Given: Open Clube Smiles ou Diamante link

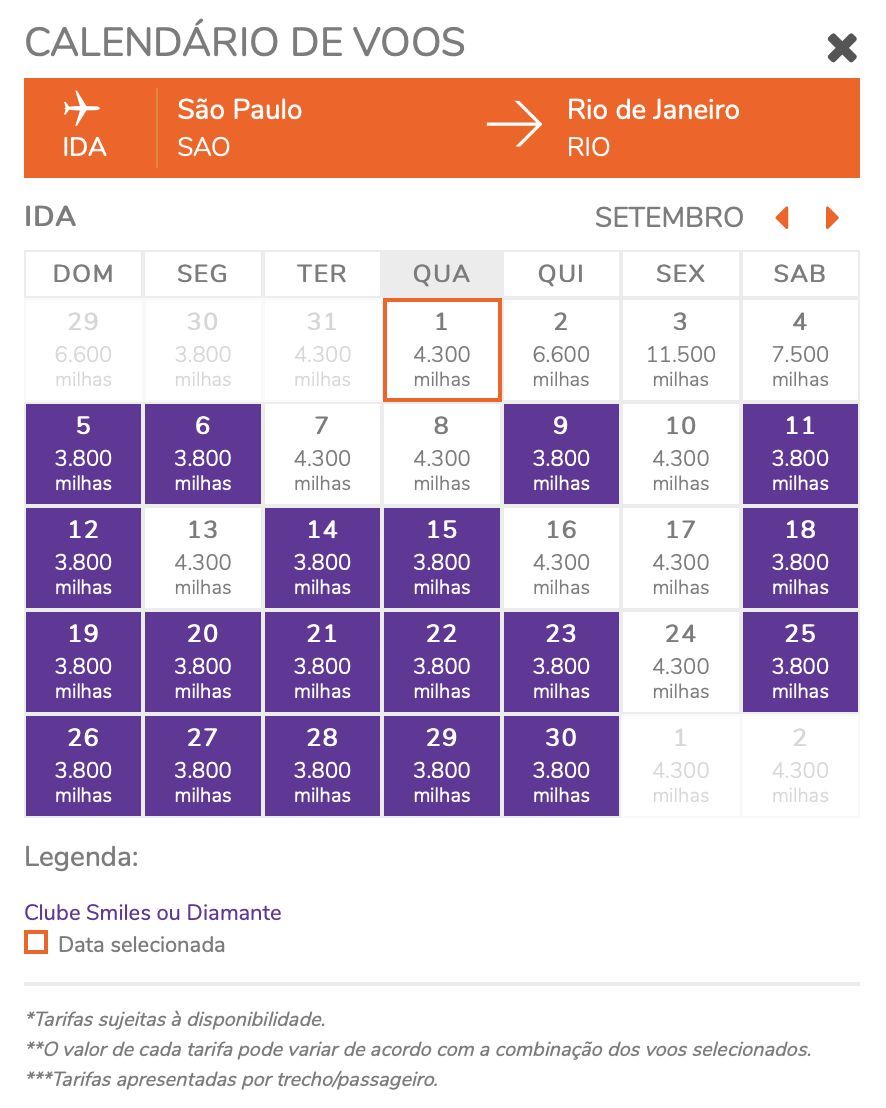Looking at the screenshot, I should pos(153,912).
